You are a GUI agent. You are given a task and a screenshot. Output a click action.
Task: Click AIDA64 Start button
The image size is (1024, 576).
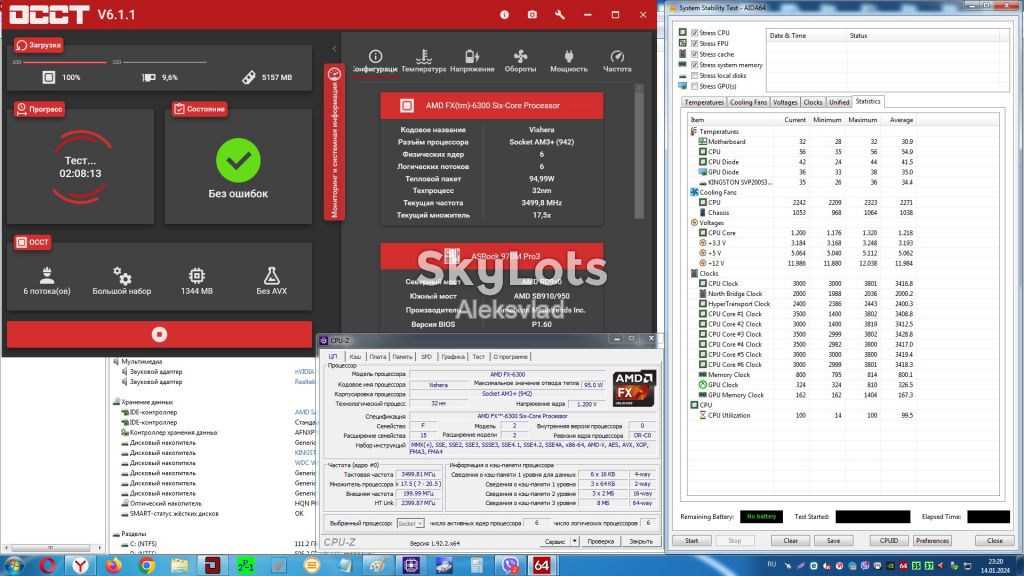click(692, 541)
